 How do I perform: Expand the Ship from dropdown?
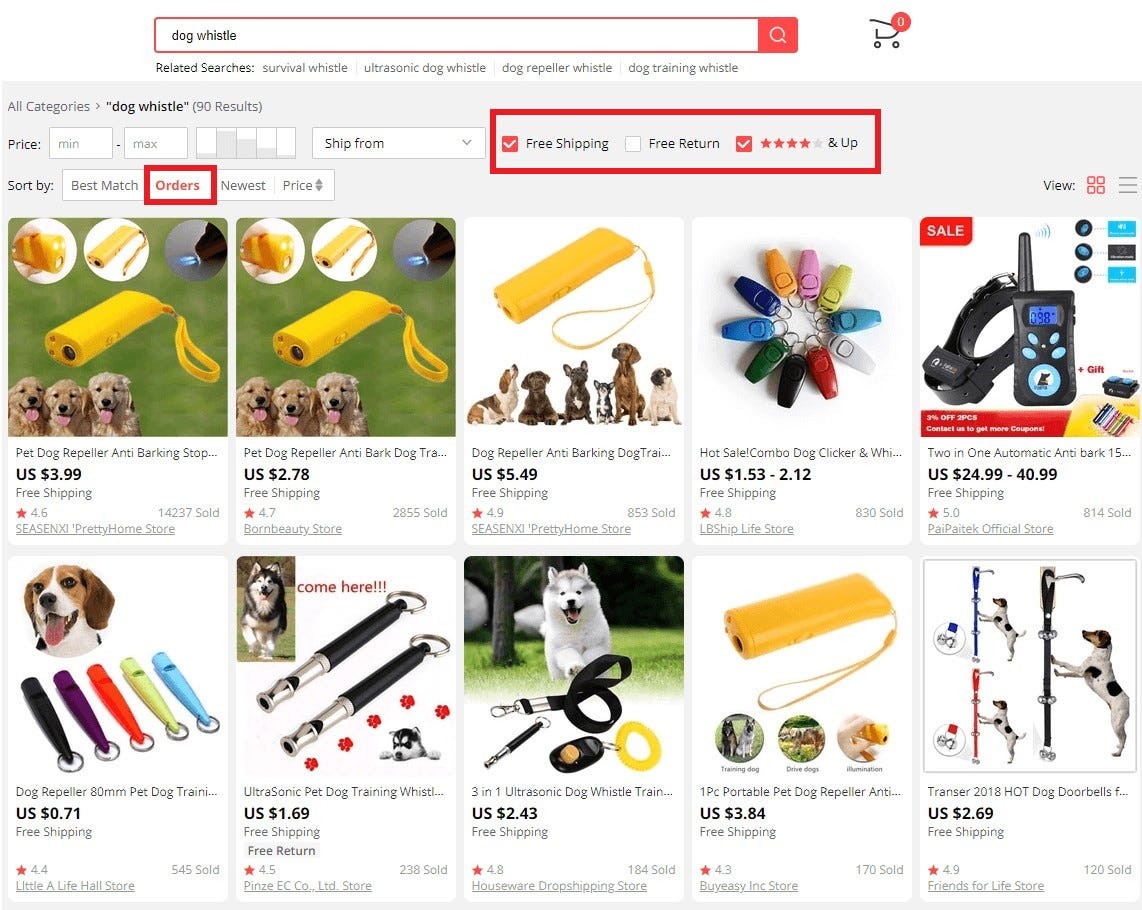click(398, 143)
